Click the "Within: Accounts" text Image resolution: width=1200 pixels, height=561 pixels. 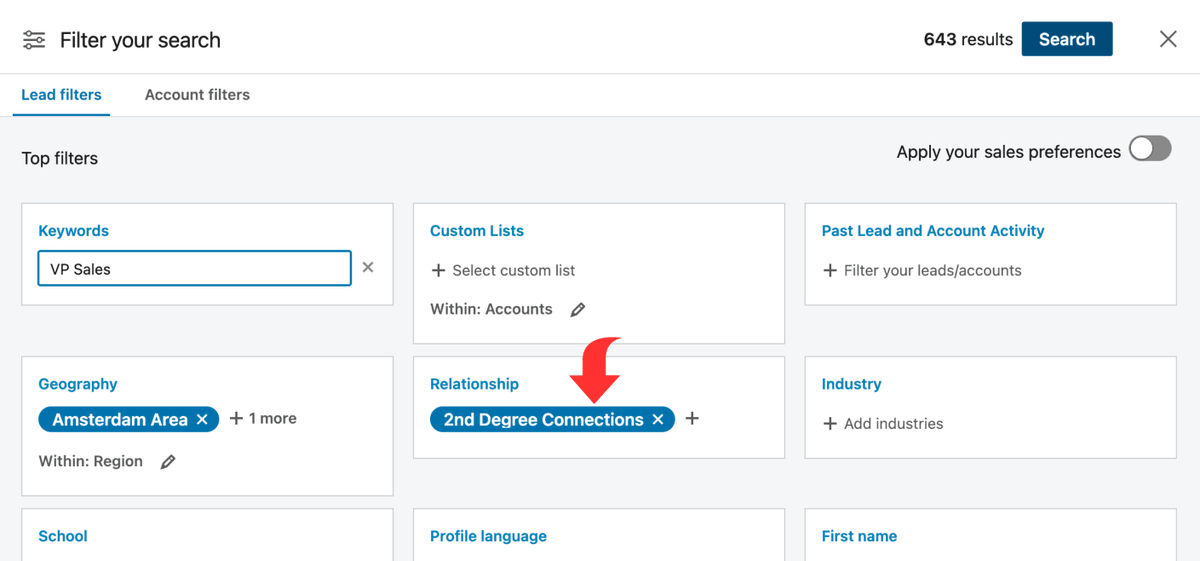(x=491, y=310)
